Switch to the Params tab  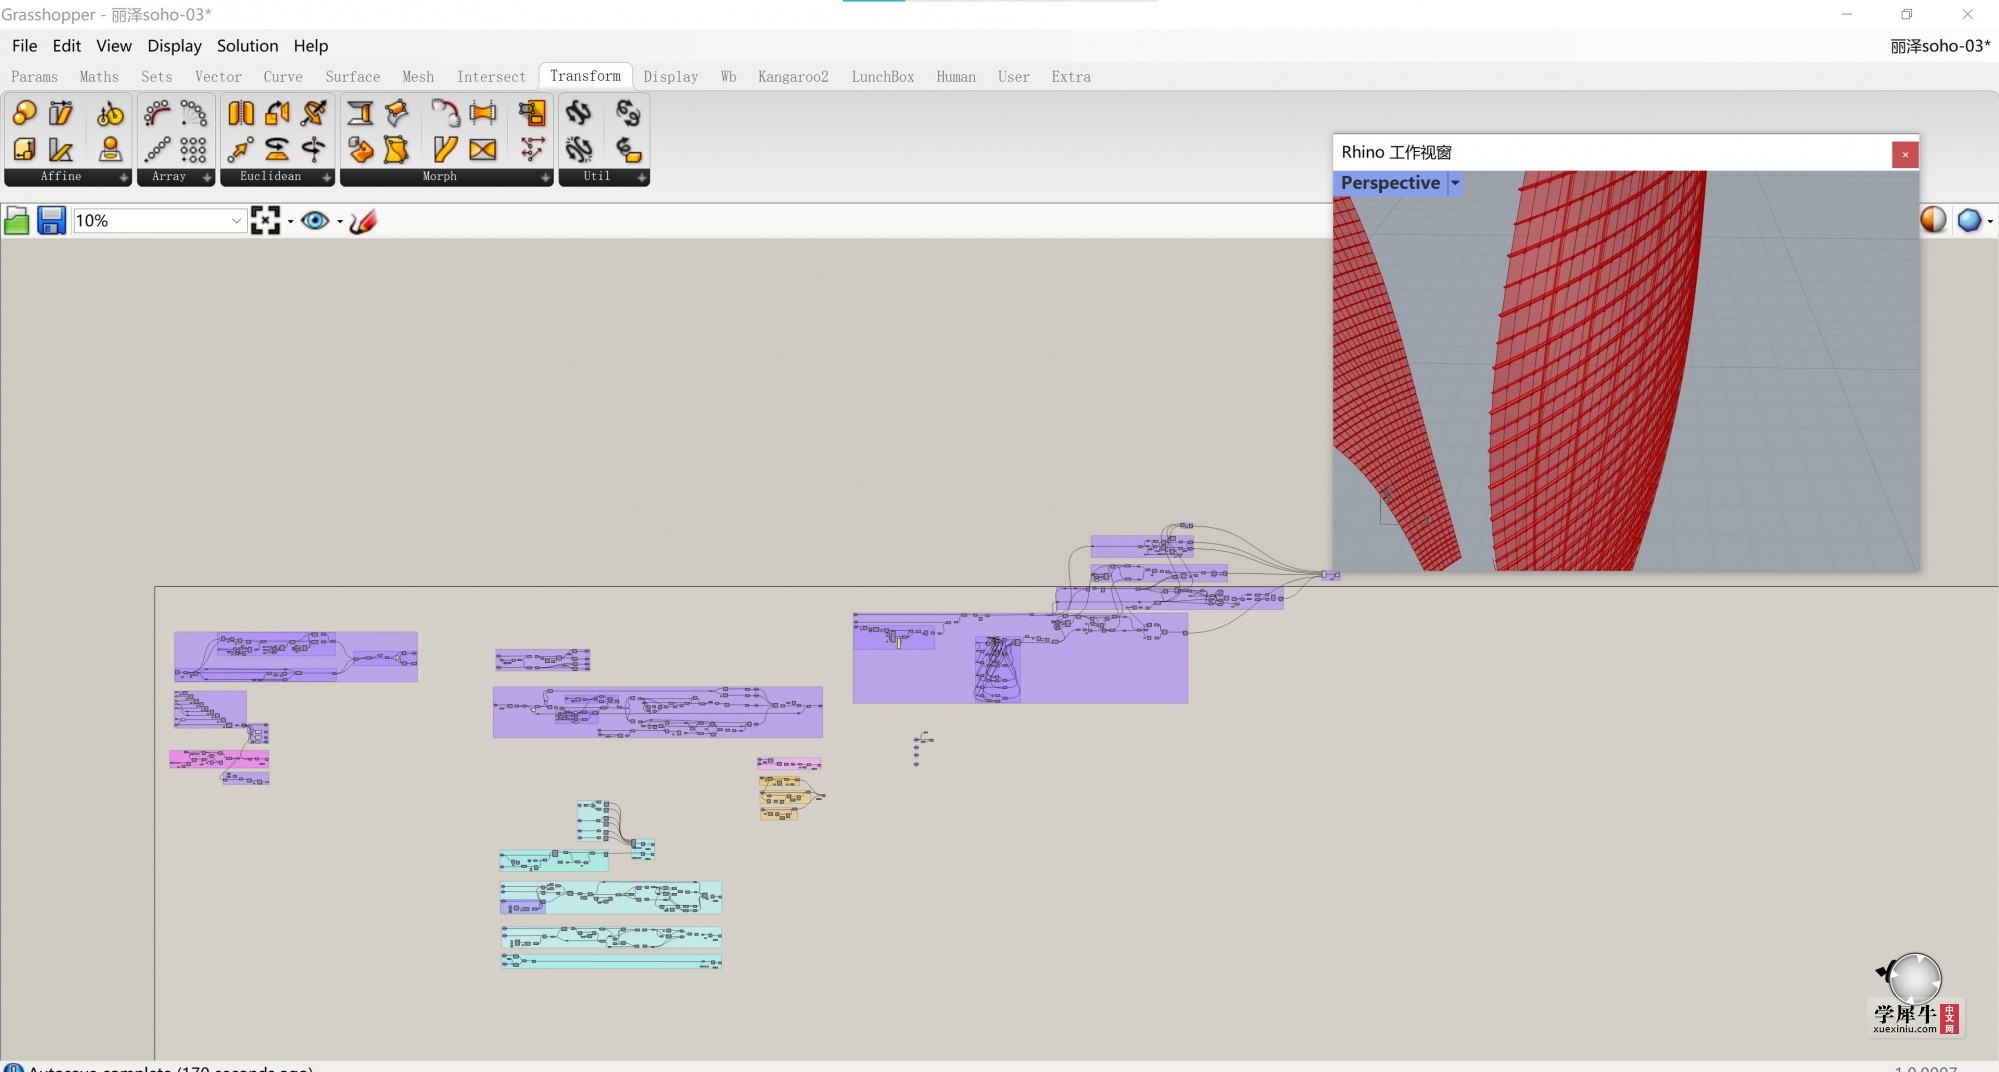point(34,77)
